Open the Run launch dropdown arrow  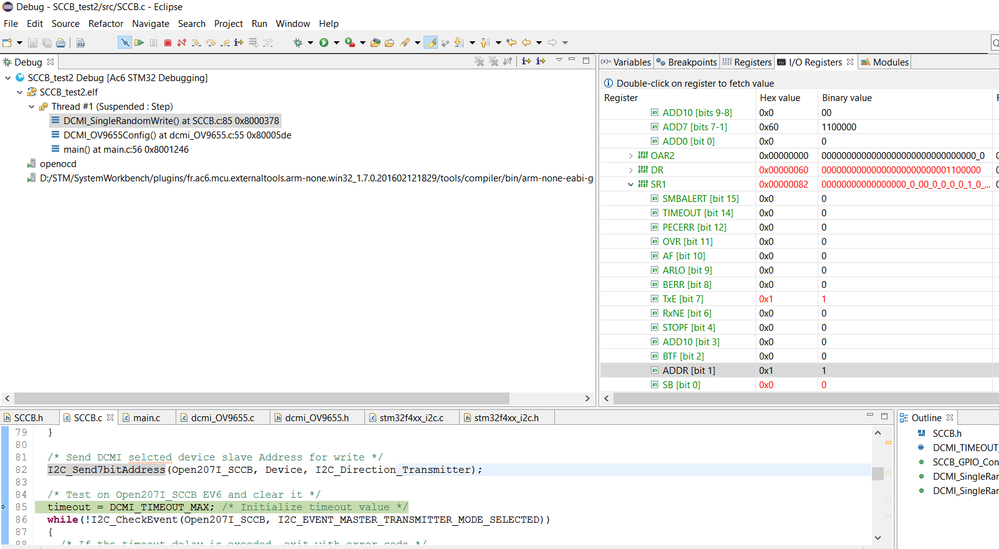[x=336, y=43]
